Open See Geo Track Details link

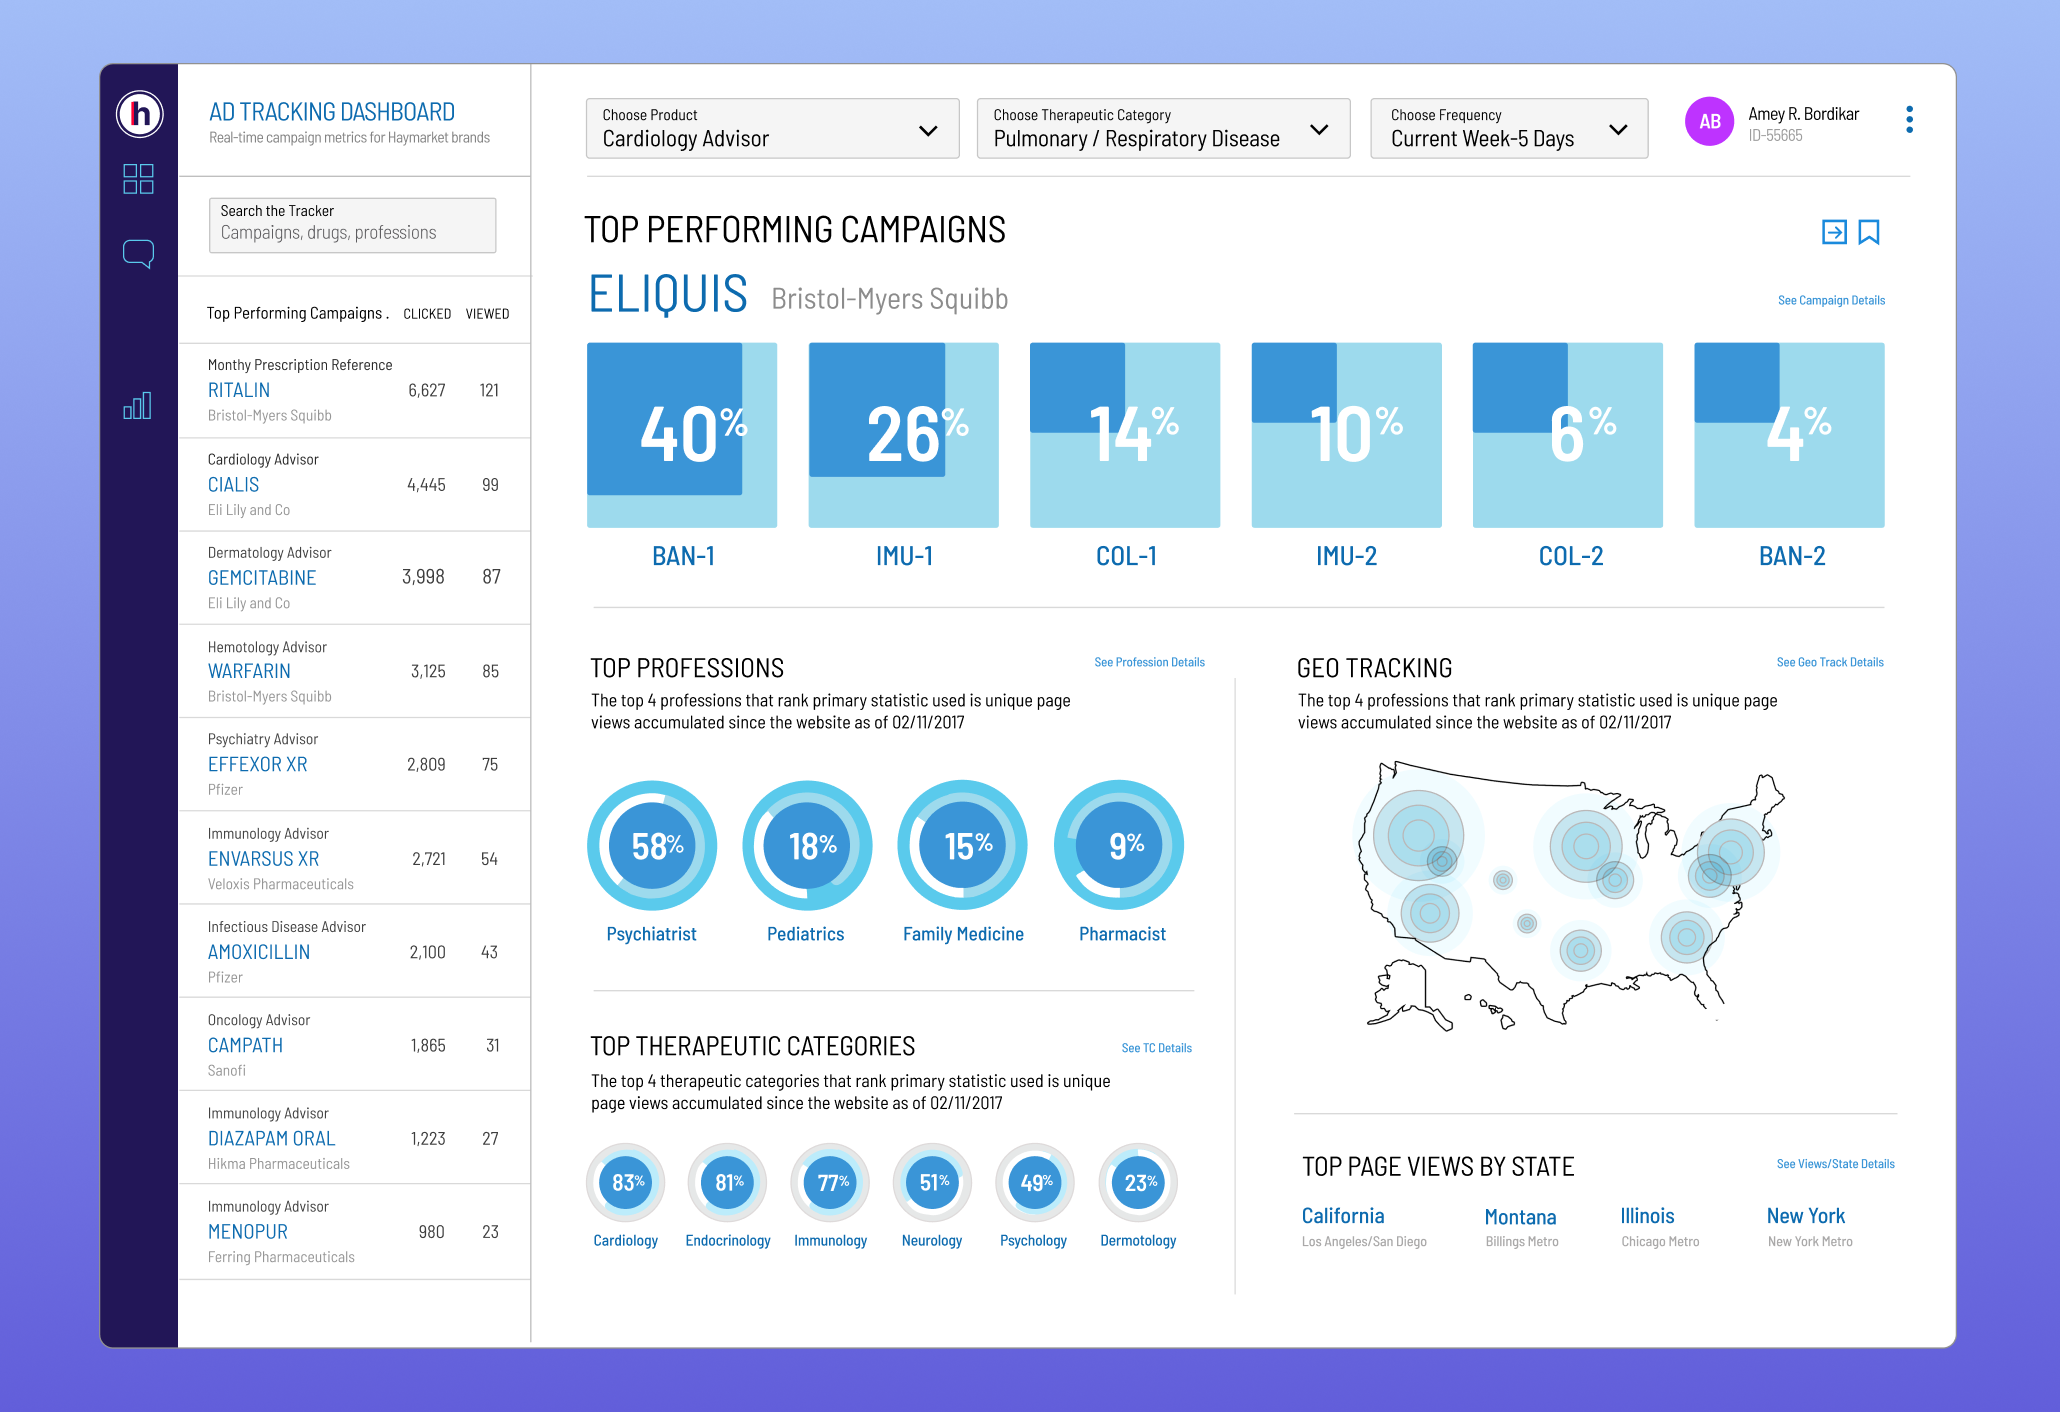(1829, 662)
